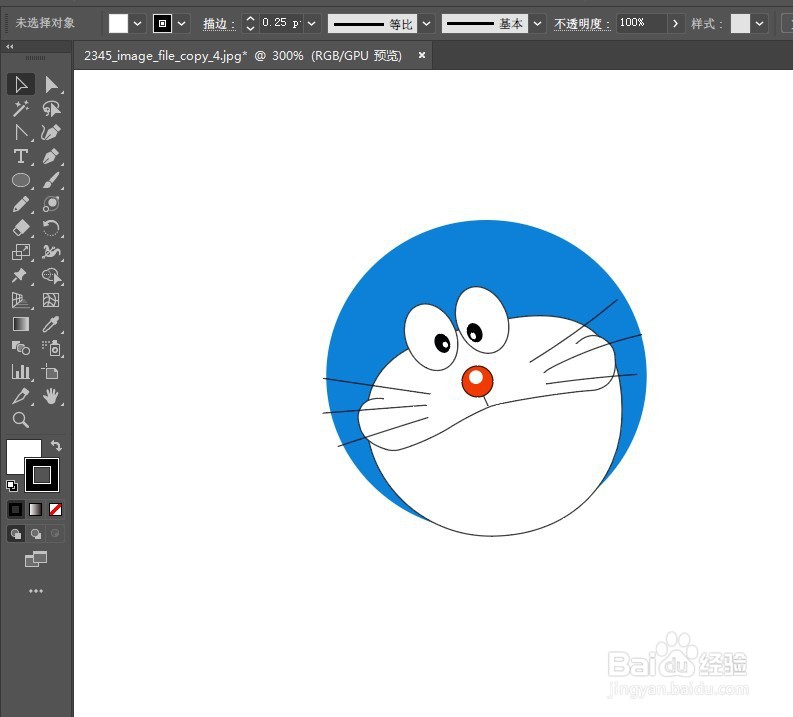Select the Ellipse tool

21,180
